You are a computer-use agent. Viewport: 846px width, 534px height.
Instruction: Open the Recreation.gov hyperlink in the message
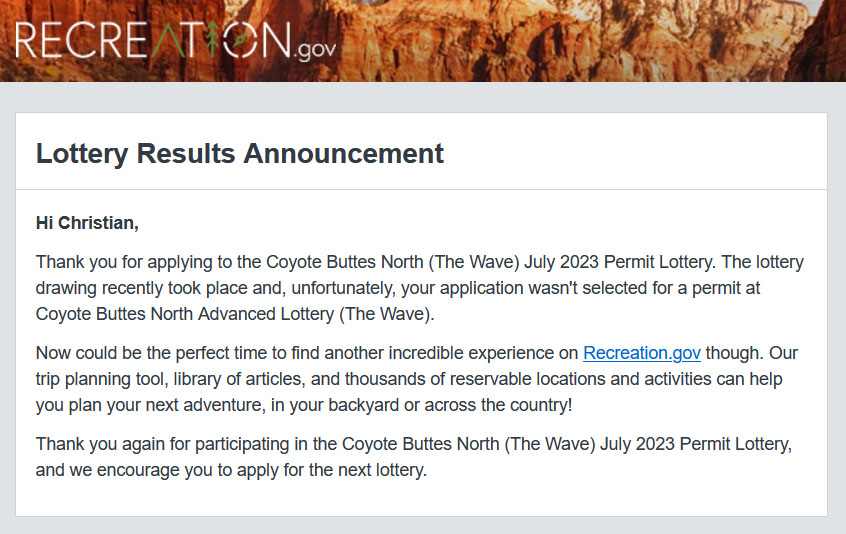tap(642, 353)
